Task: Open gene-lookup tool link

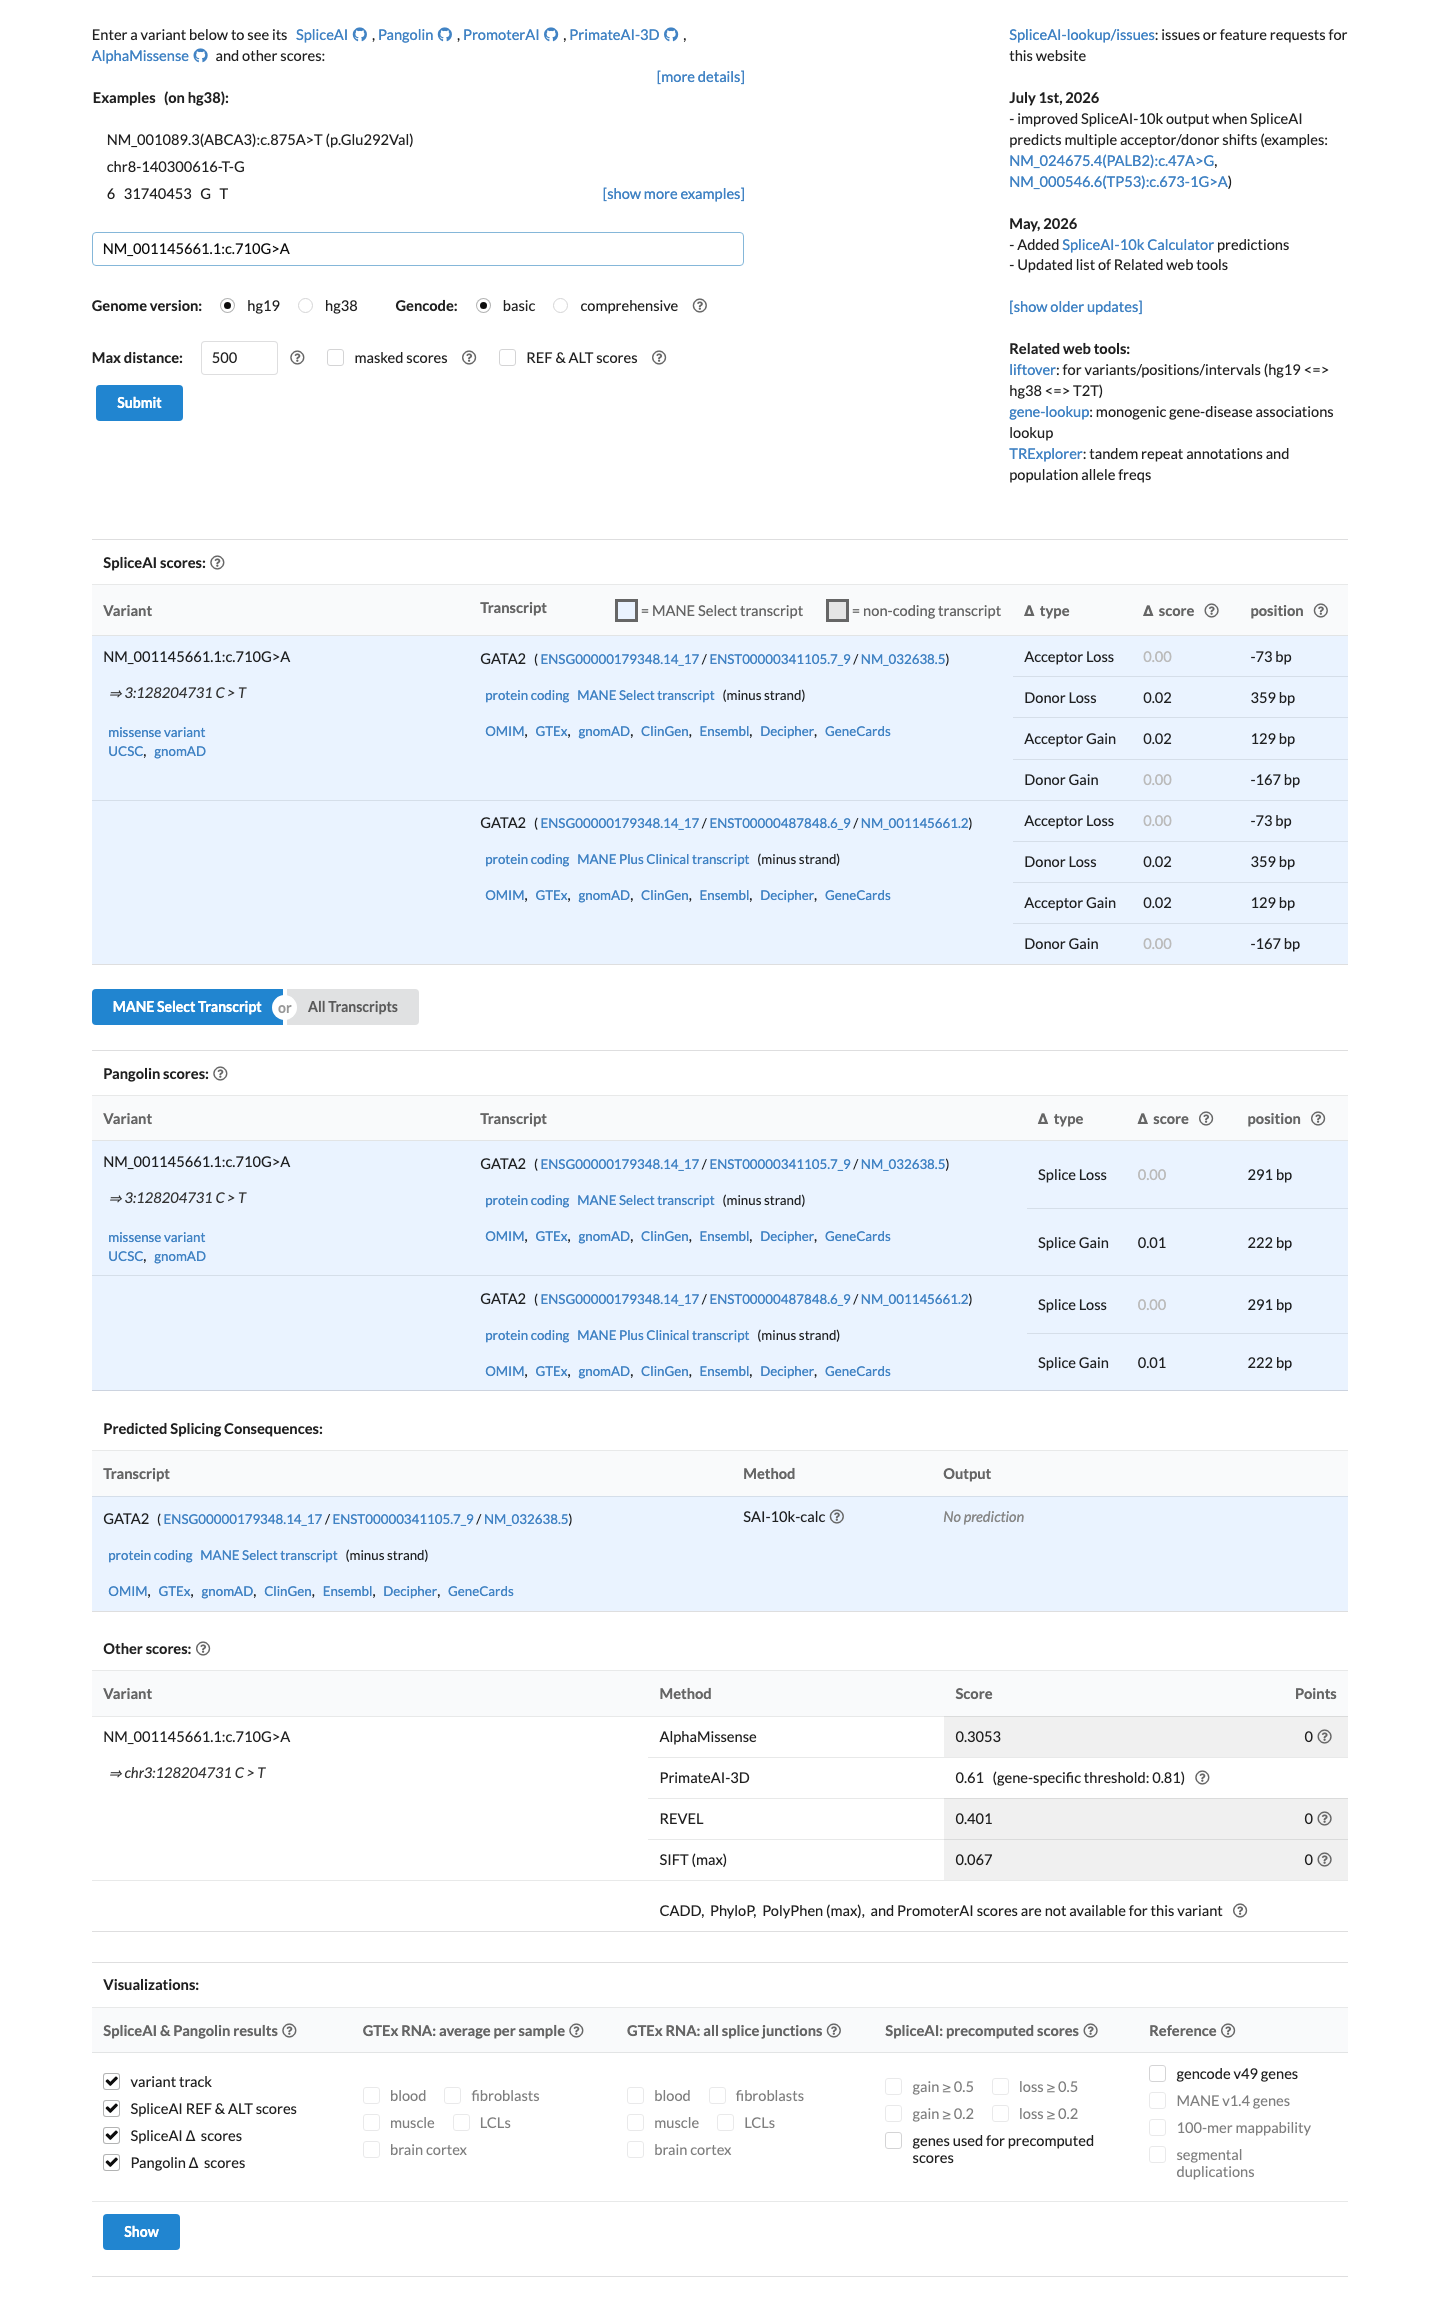Action: 1049,412
